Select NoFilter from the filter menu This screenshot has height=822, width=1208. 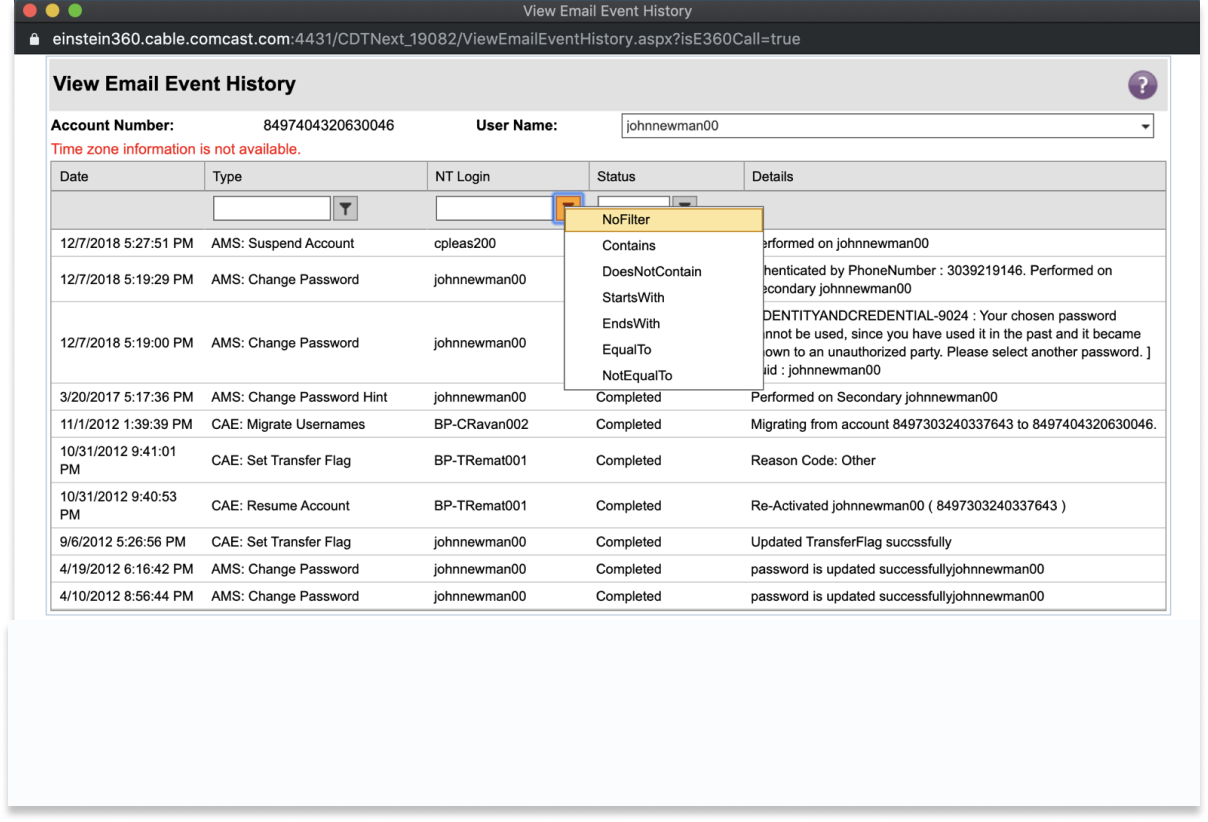[626, 219]
